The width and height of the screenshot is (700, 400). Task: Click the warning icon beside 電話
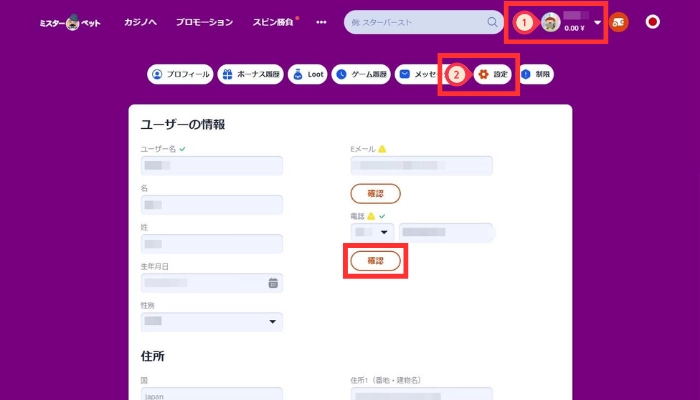pyautogui.click(x=371, y=216)
